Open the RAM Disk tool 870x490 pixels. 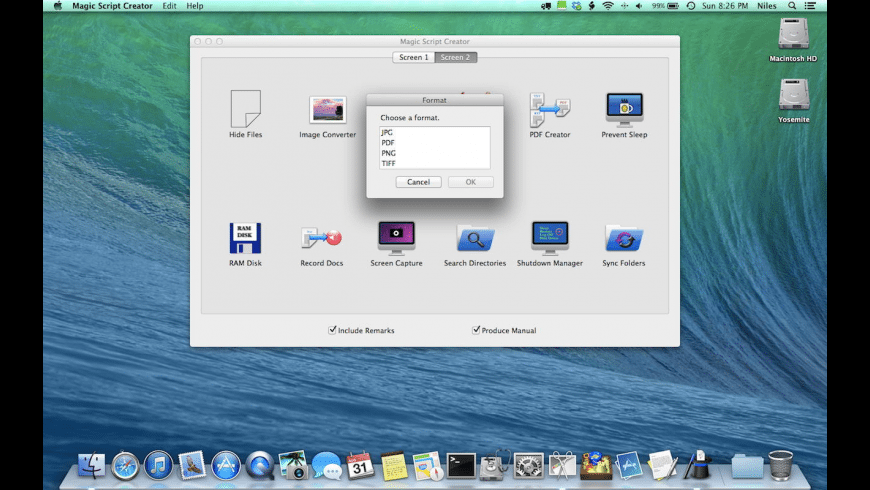245,238
